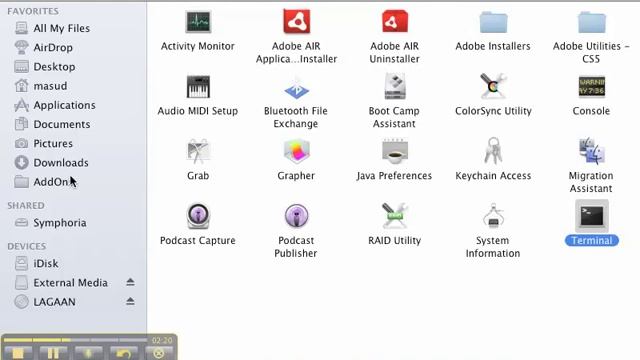This screenshot has height=360, width=640.
Task: Open Adobe Utilities - CS5 folder
Action: (591, 22)
